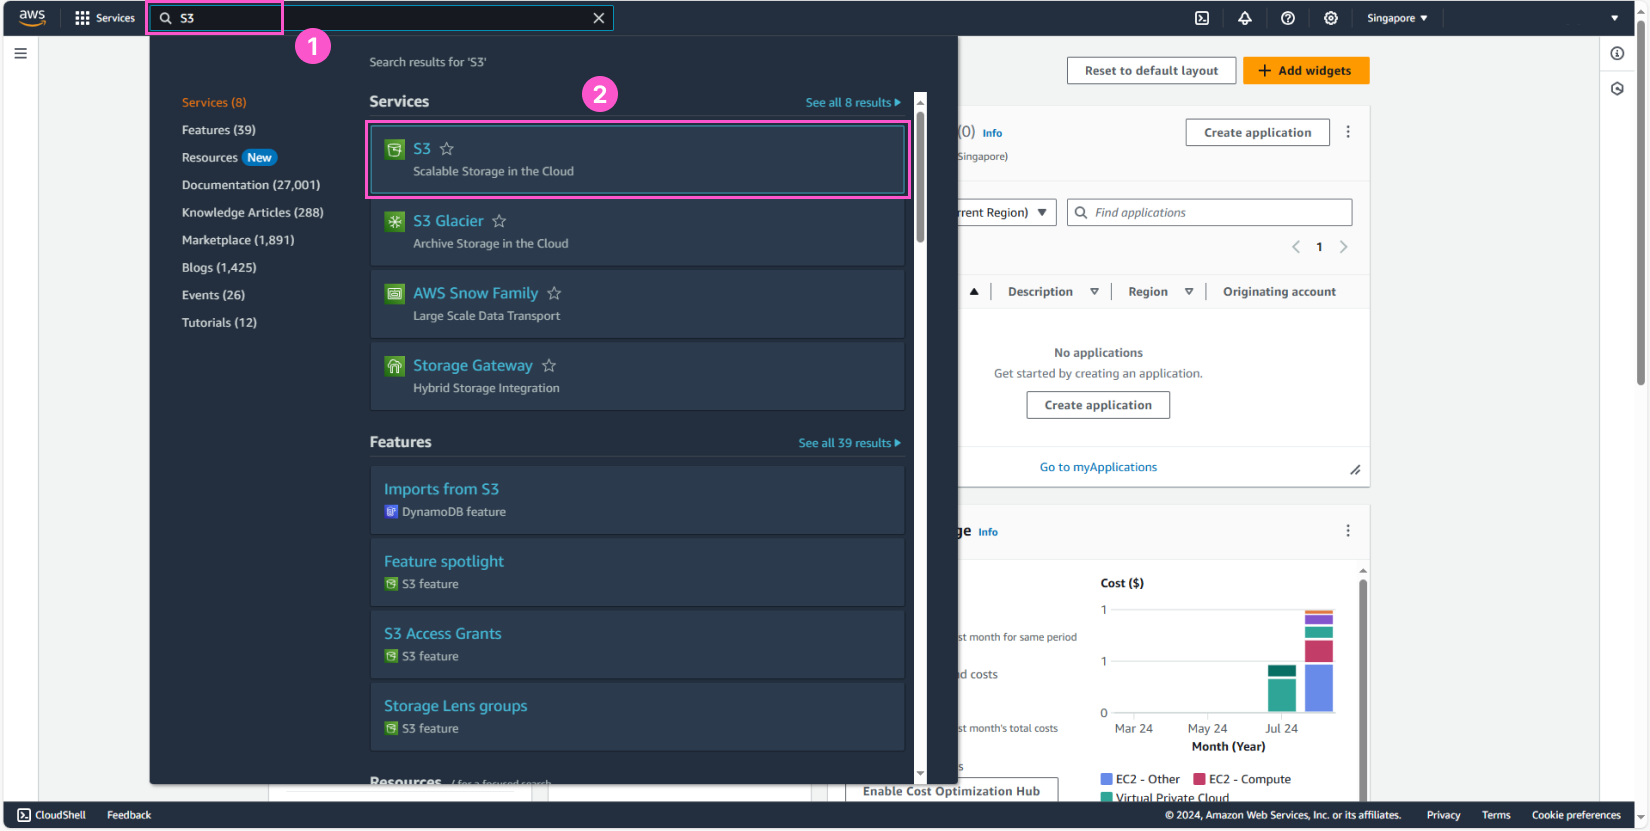Screen dimensions: 1650x831
Task: Open the Feature spotlight result
Action: coord(638,572)
